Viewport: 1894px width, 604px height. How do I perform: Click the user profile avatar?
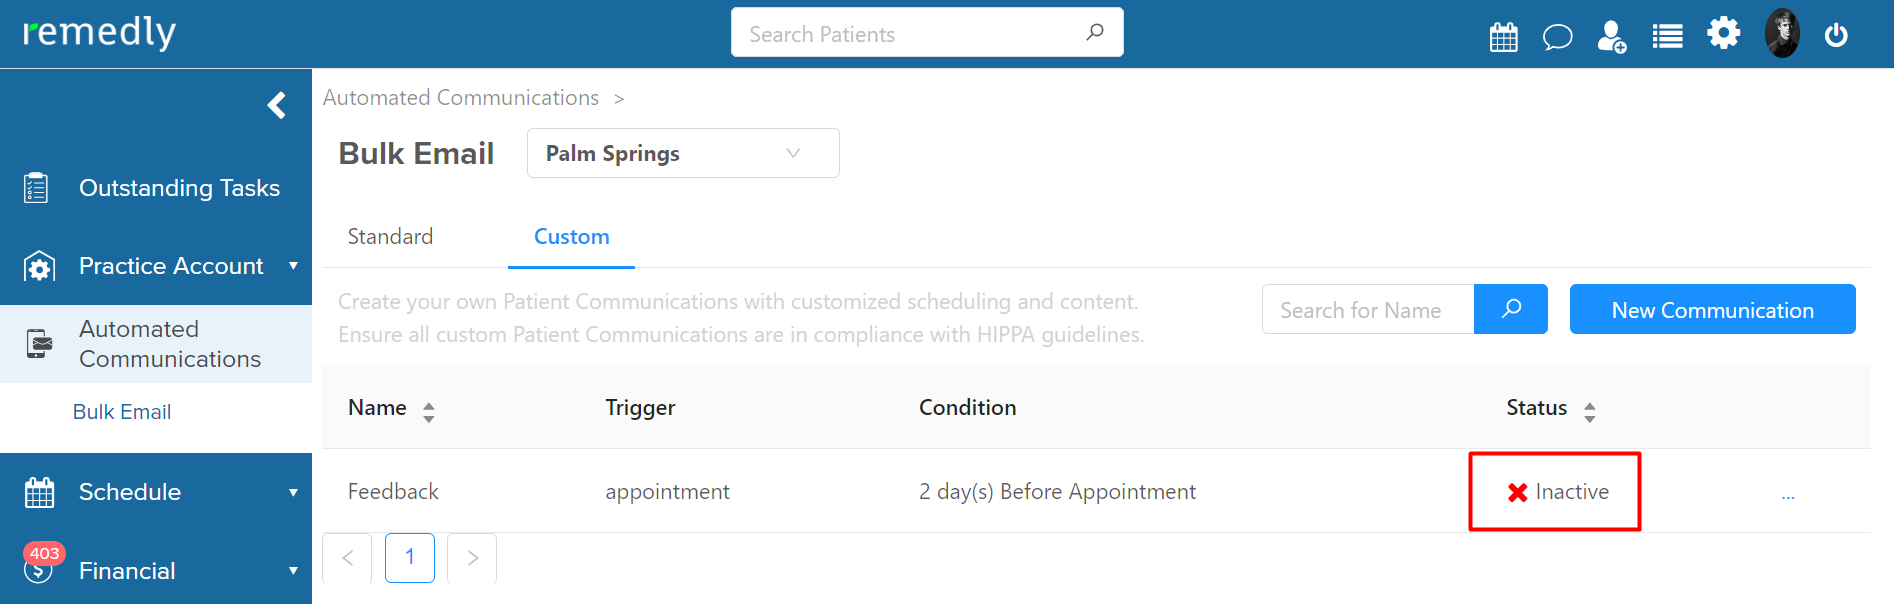1782,33
